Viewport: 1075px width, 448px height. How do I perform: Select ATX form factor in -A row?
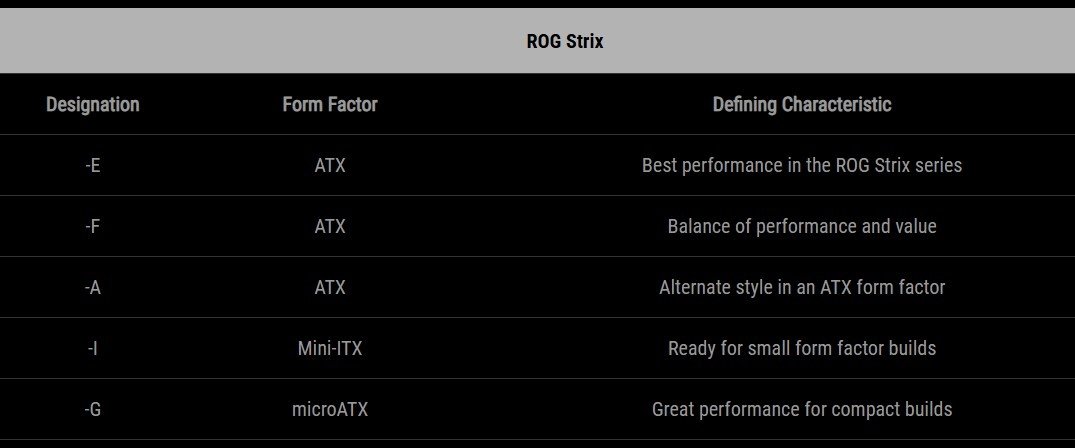tap(330, 287)
